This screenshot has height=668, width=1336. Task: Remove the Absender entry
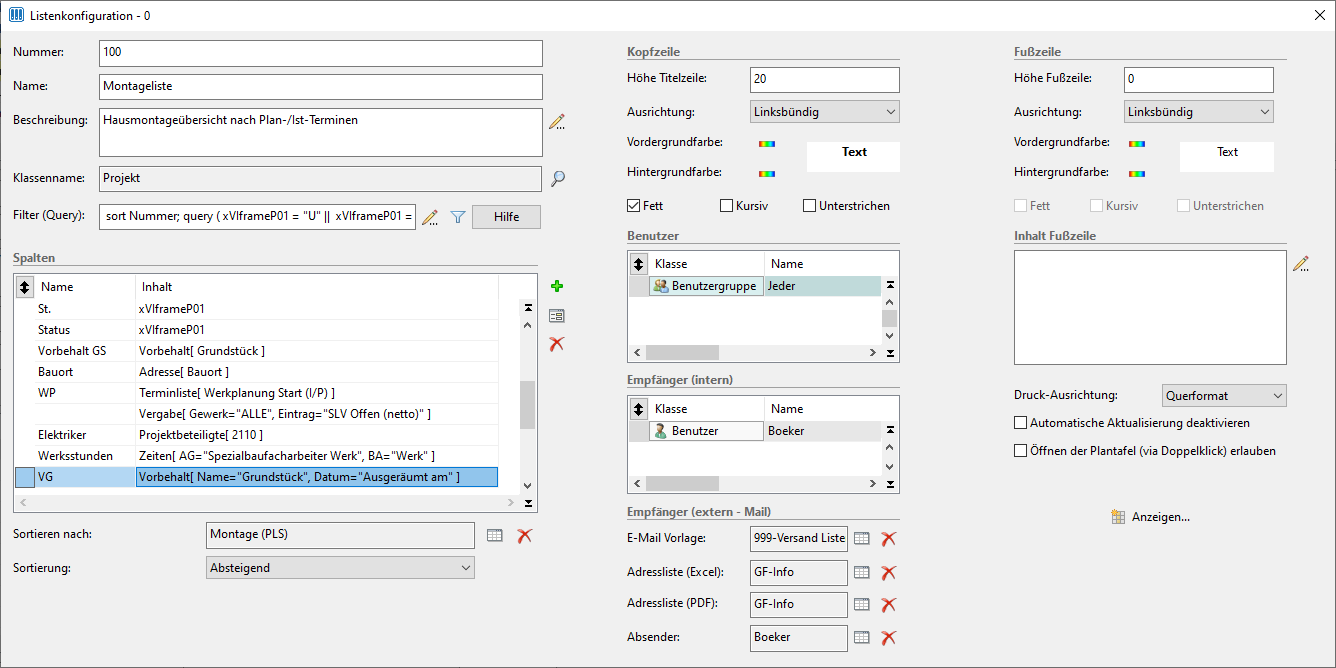point(888,638)
